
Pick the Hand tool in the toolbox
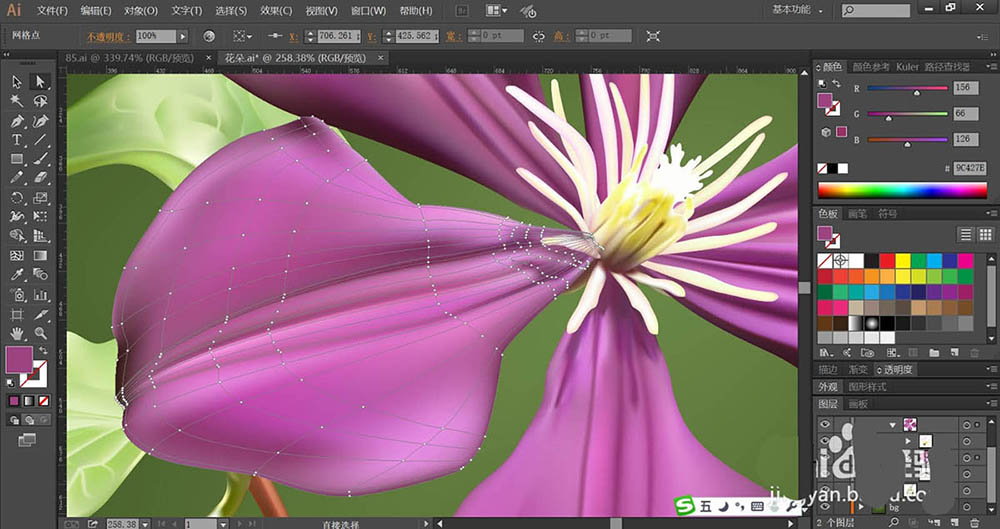pos(17,333)
